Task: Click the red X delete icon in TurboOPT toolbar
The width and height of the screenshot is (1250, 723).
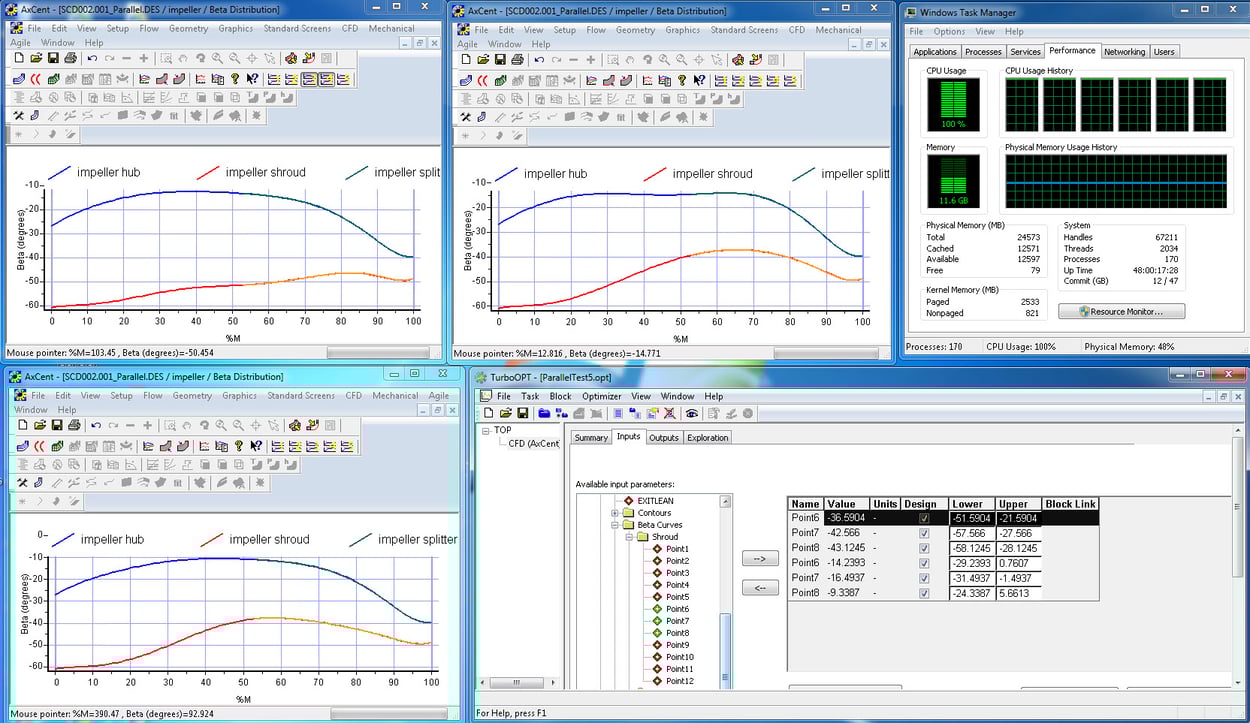Action: tap(670, 413)
